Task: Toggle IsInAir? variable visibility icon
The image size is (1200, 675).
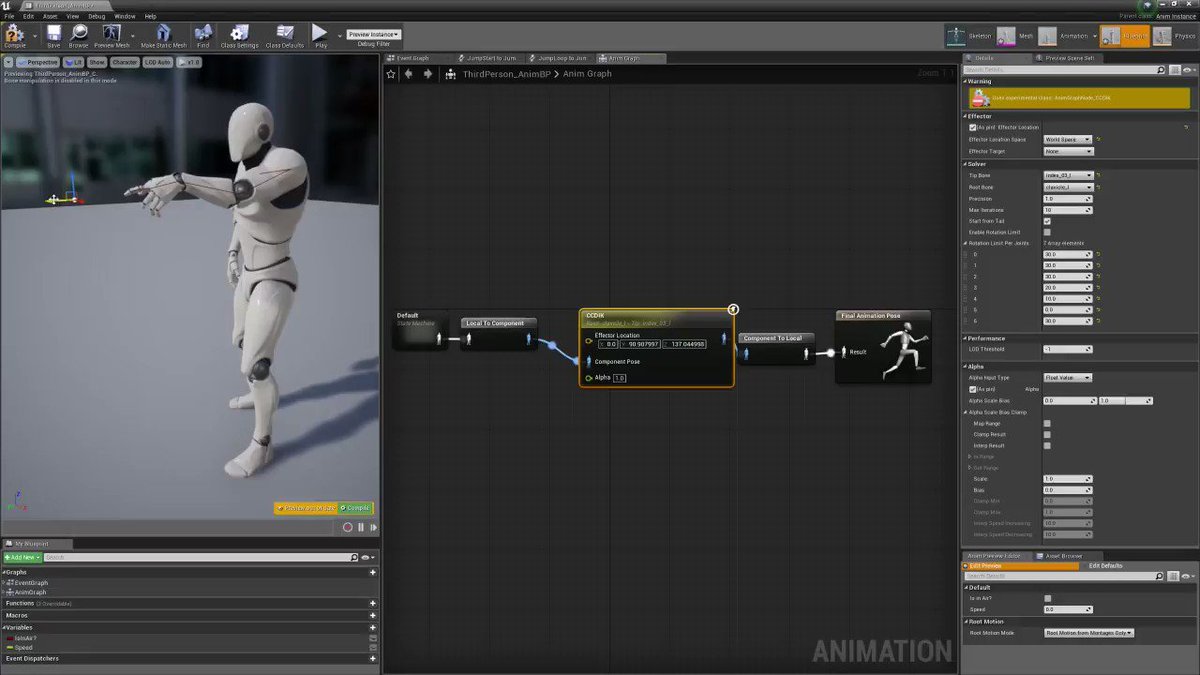Action: [373, 638]
